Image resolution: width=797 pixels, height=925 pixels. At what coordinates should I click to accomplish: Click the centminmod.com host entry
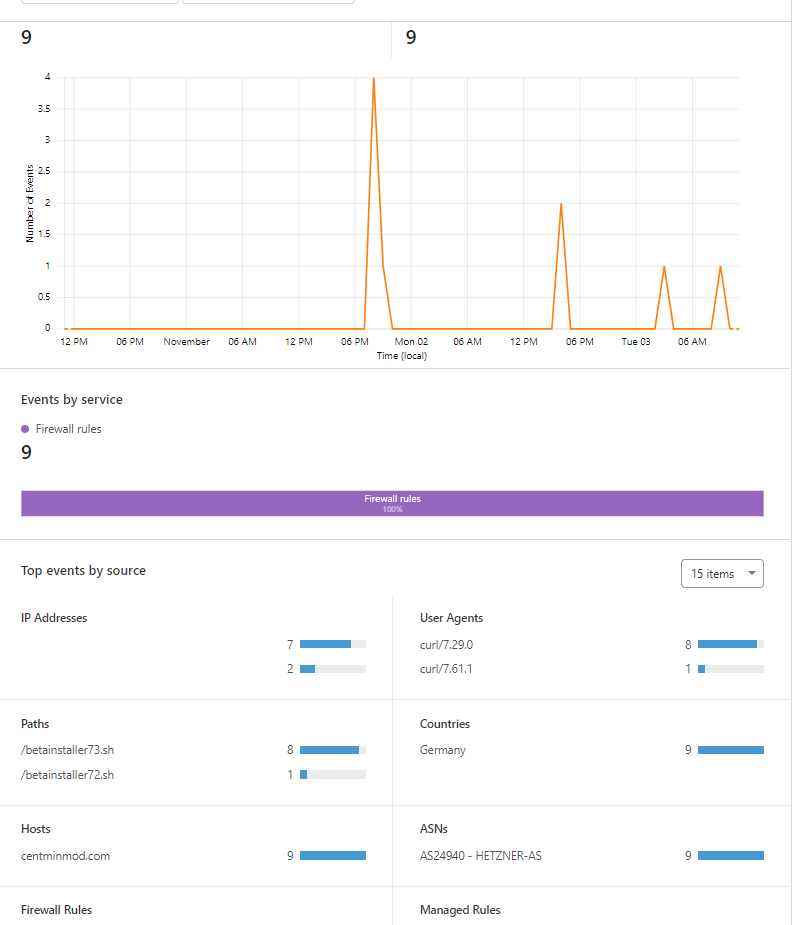[65, 855]
